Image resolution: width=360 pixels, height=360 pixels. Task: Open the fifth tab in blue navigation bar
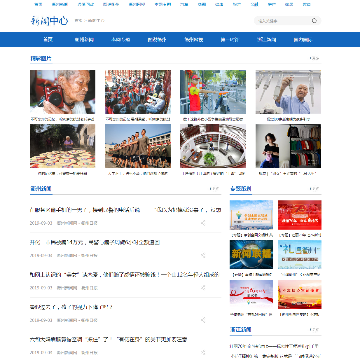[194, 40]
